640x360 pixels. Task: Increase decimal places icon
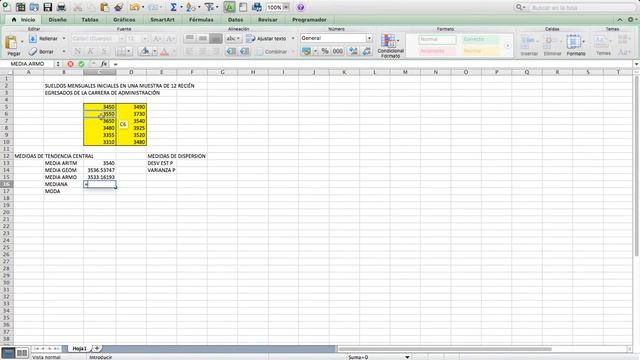point(353,51)
